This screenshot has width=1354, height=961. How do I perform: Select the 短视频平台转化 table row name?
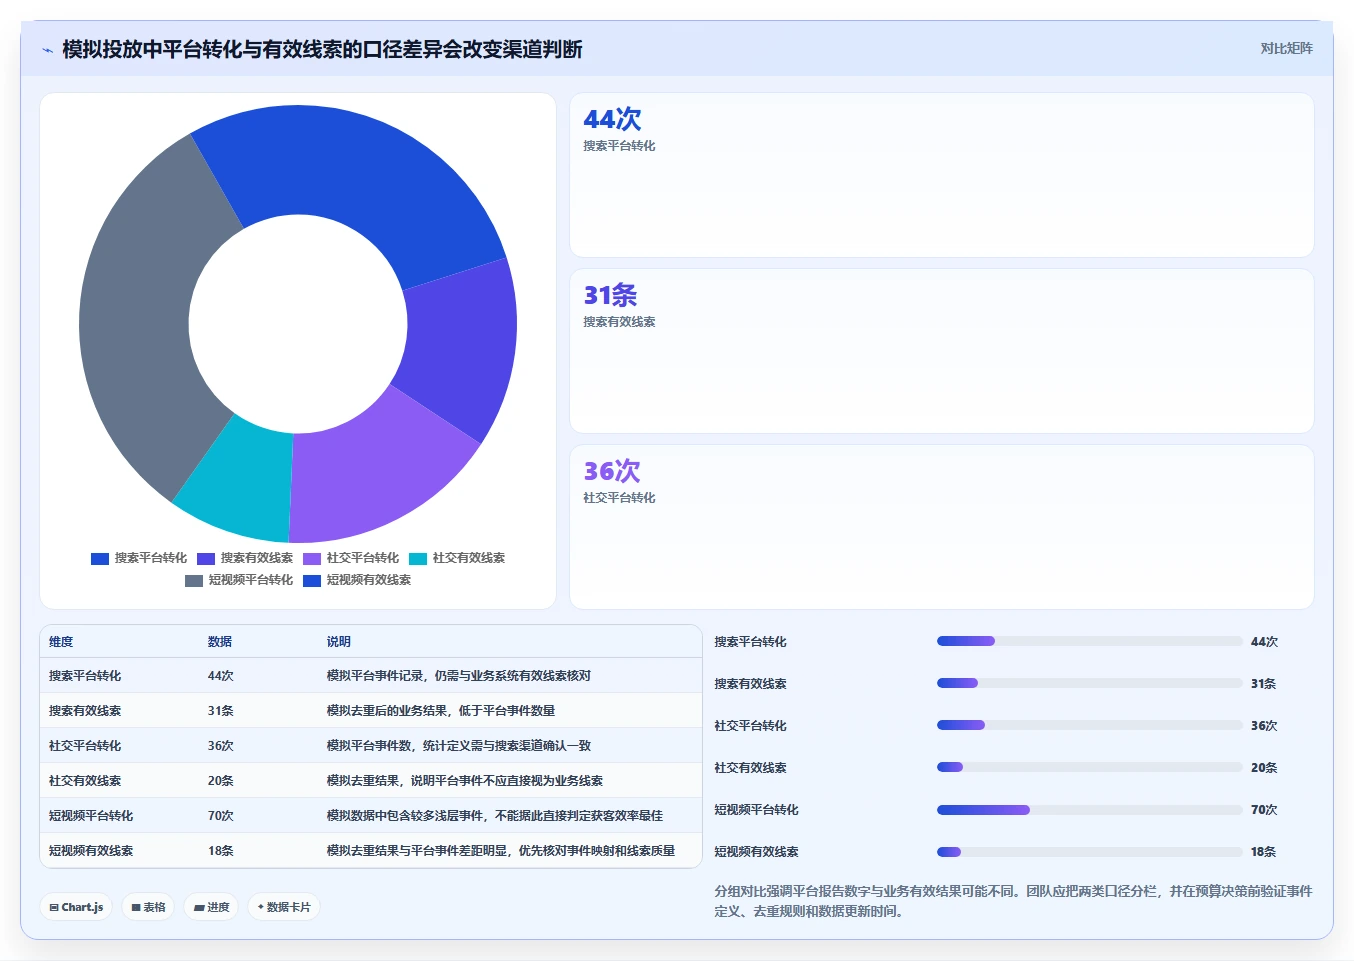pos(91,816)
